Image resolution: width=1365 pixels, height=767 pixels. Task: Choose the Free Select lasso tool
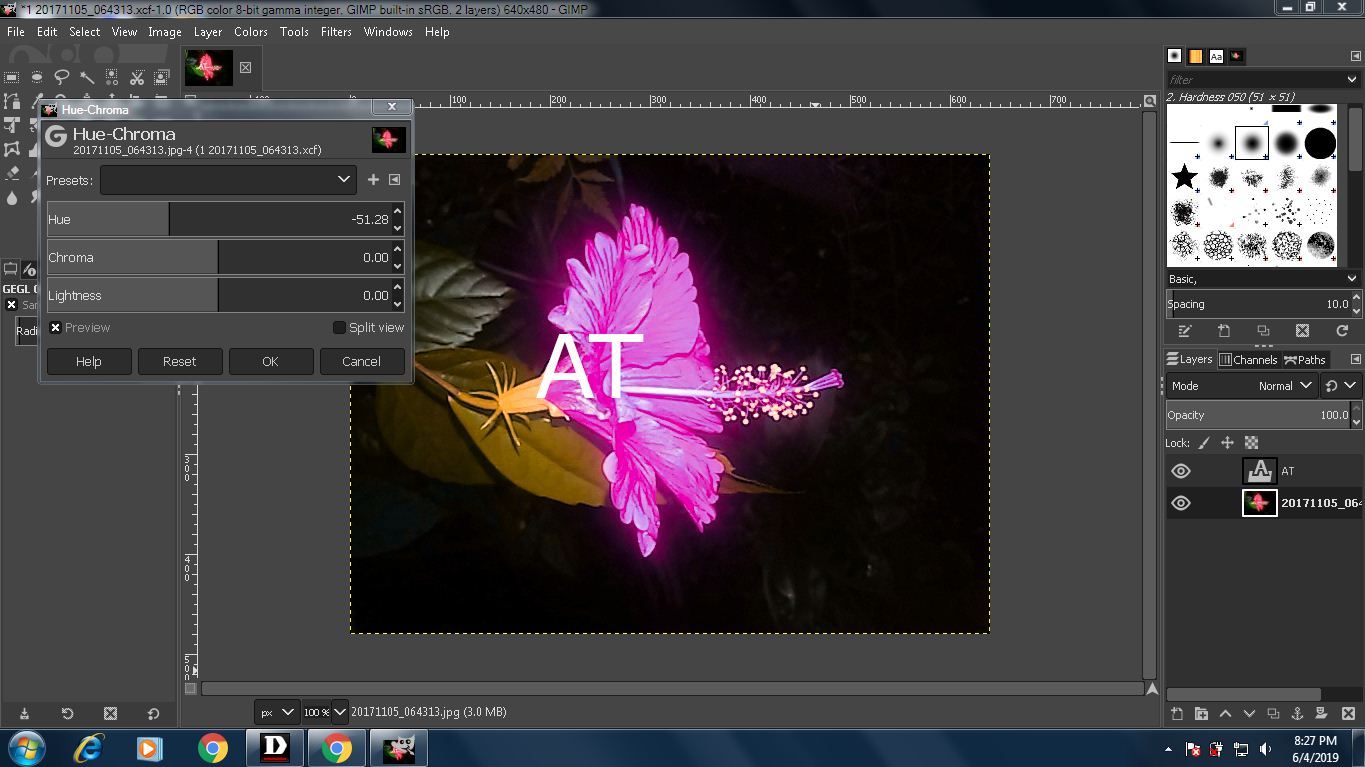click(x=62, y=77)
